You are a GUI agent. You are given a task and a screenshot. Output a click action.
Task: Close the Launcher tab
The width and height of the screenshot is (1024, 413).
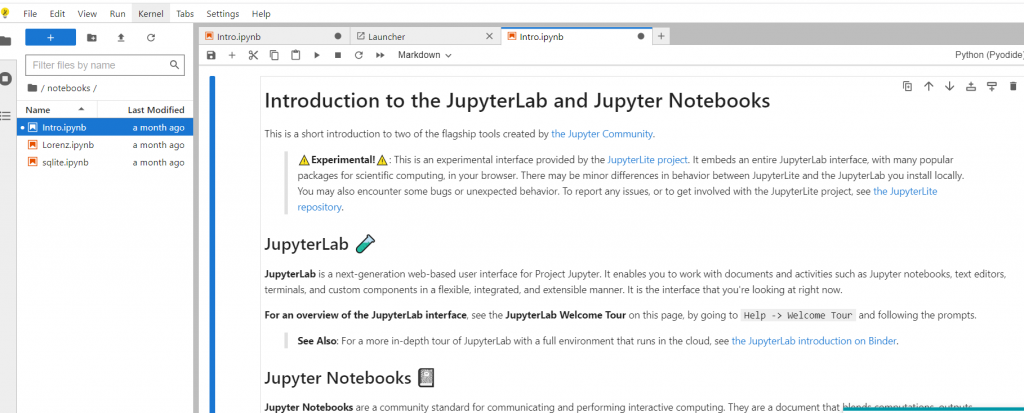[x=489, y=37]
